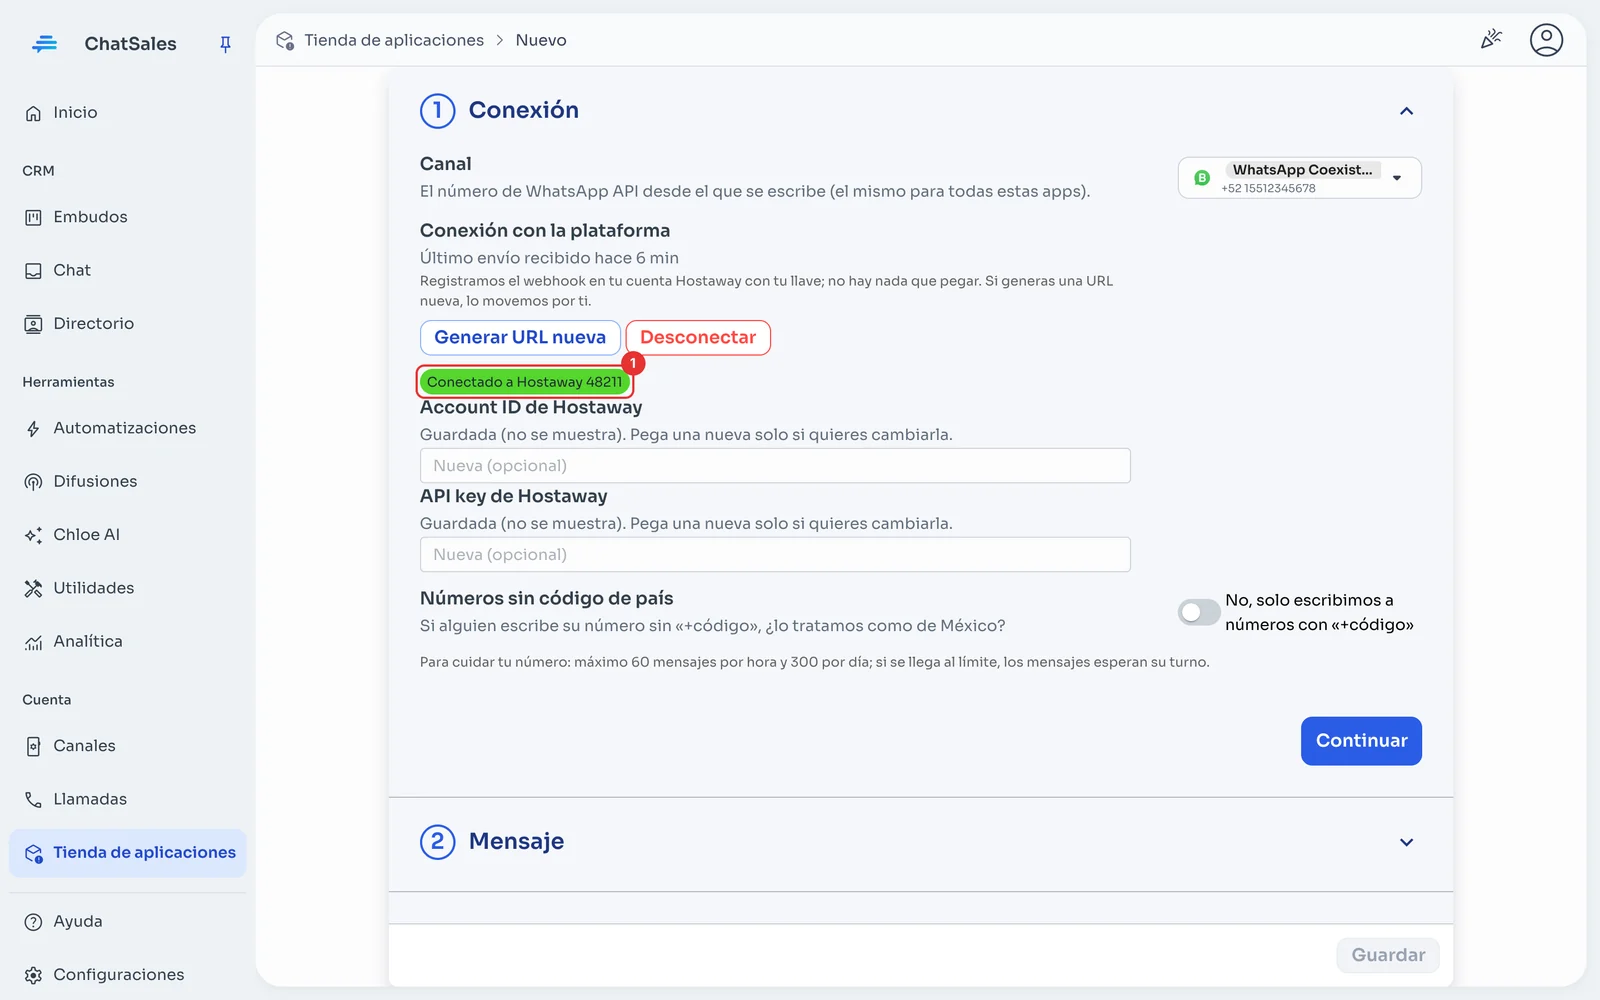
Task: Click the Tienda de aplicaciones sidebar icon
Action: coord(33,853)
